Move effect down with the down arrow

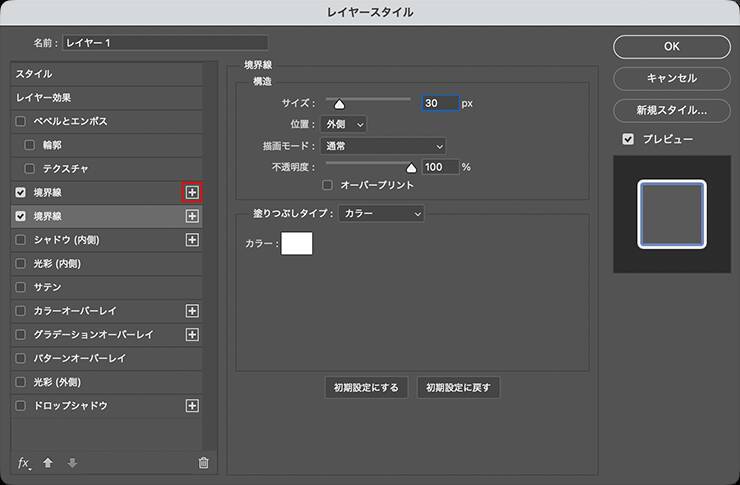[72, 463]
